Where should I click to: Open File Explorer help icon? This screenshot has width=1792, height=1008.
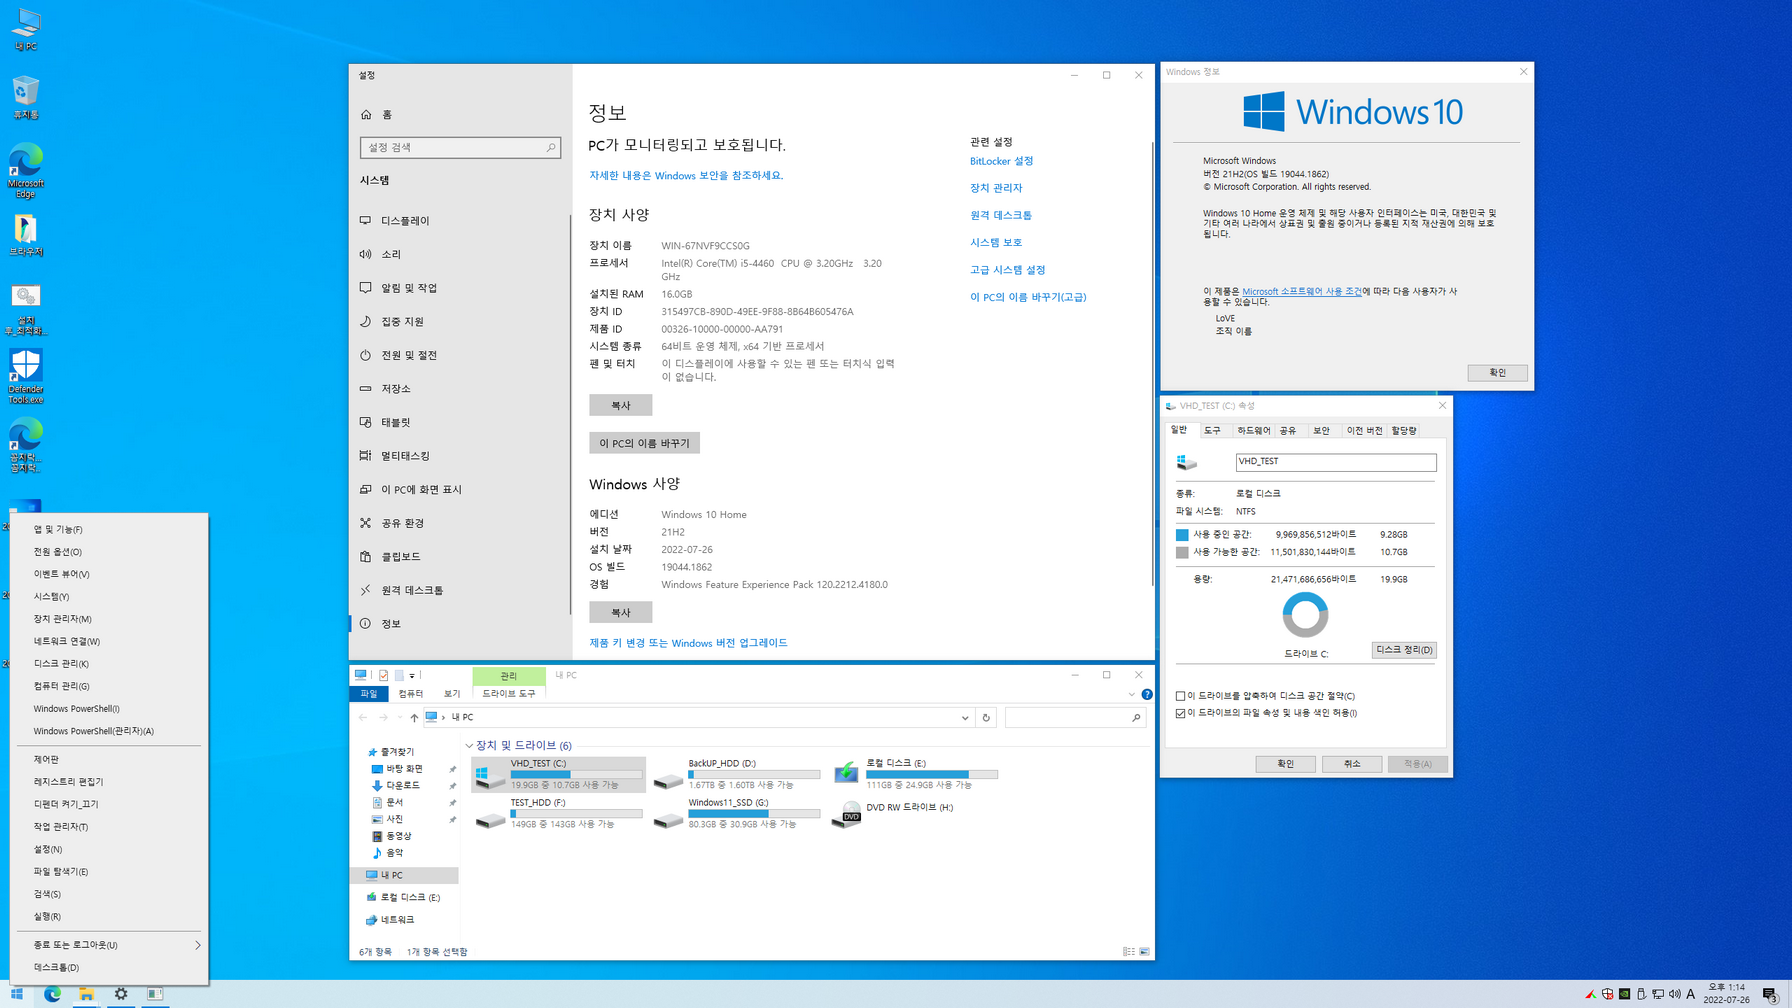[x=1147, y=694]
